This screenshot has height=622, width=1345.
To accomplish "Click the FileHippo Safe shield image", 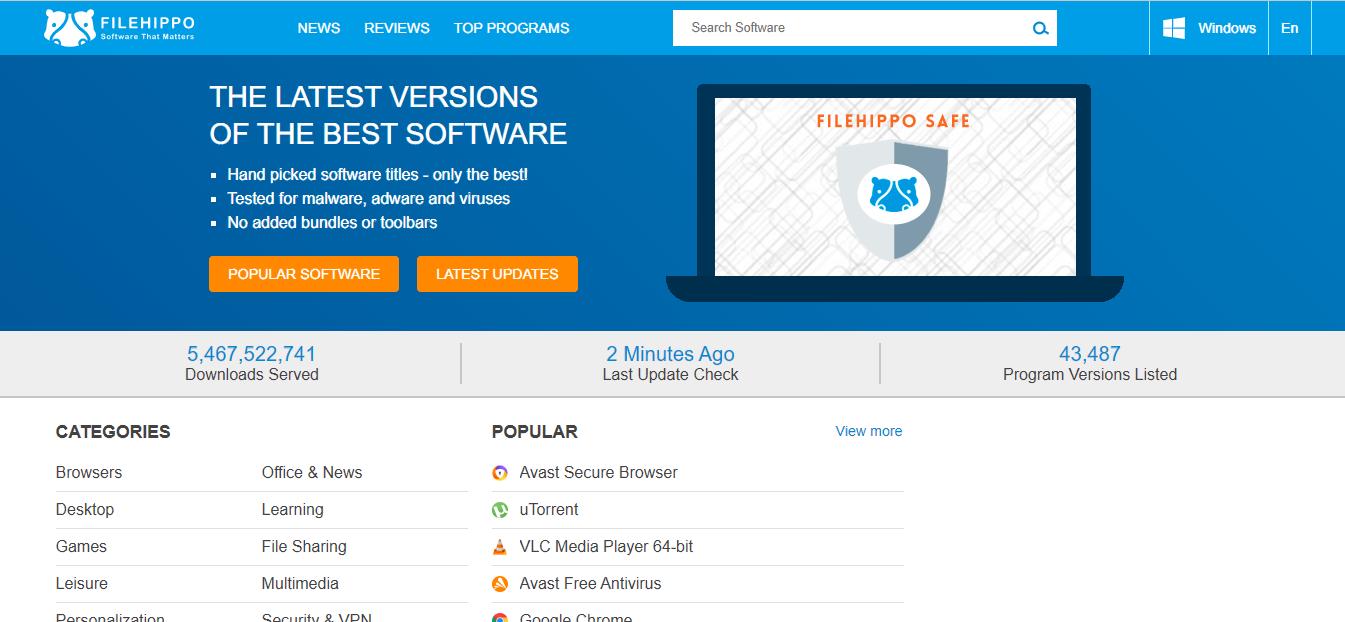I will click(x=893, y=200).
